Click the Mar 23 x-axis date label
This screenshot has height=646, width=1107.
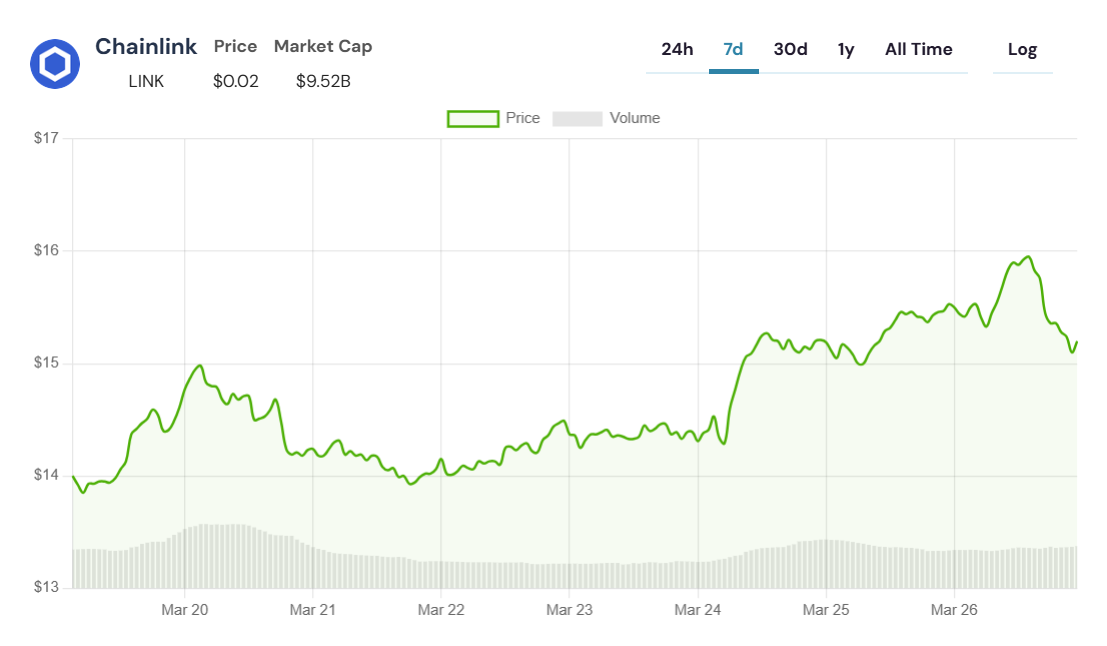[570, 610]
